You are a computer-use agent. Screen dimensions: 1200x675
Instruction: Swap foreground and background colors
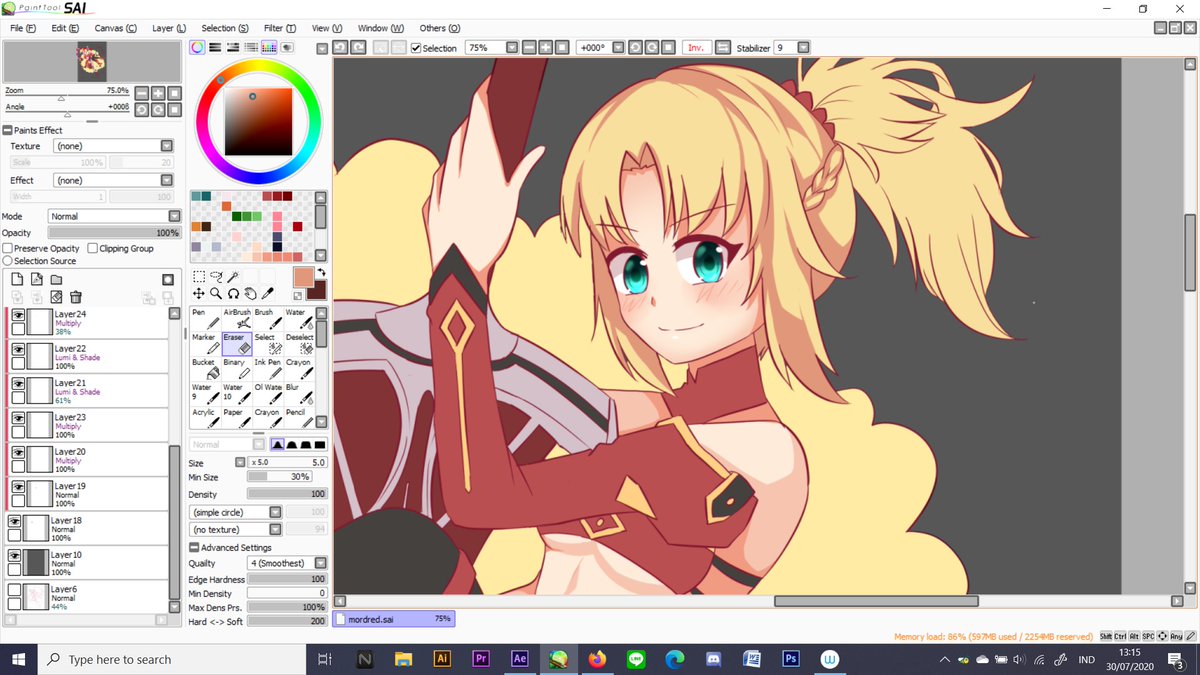click(322, 272)
